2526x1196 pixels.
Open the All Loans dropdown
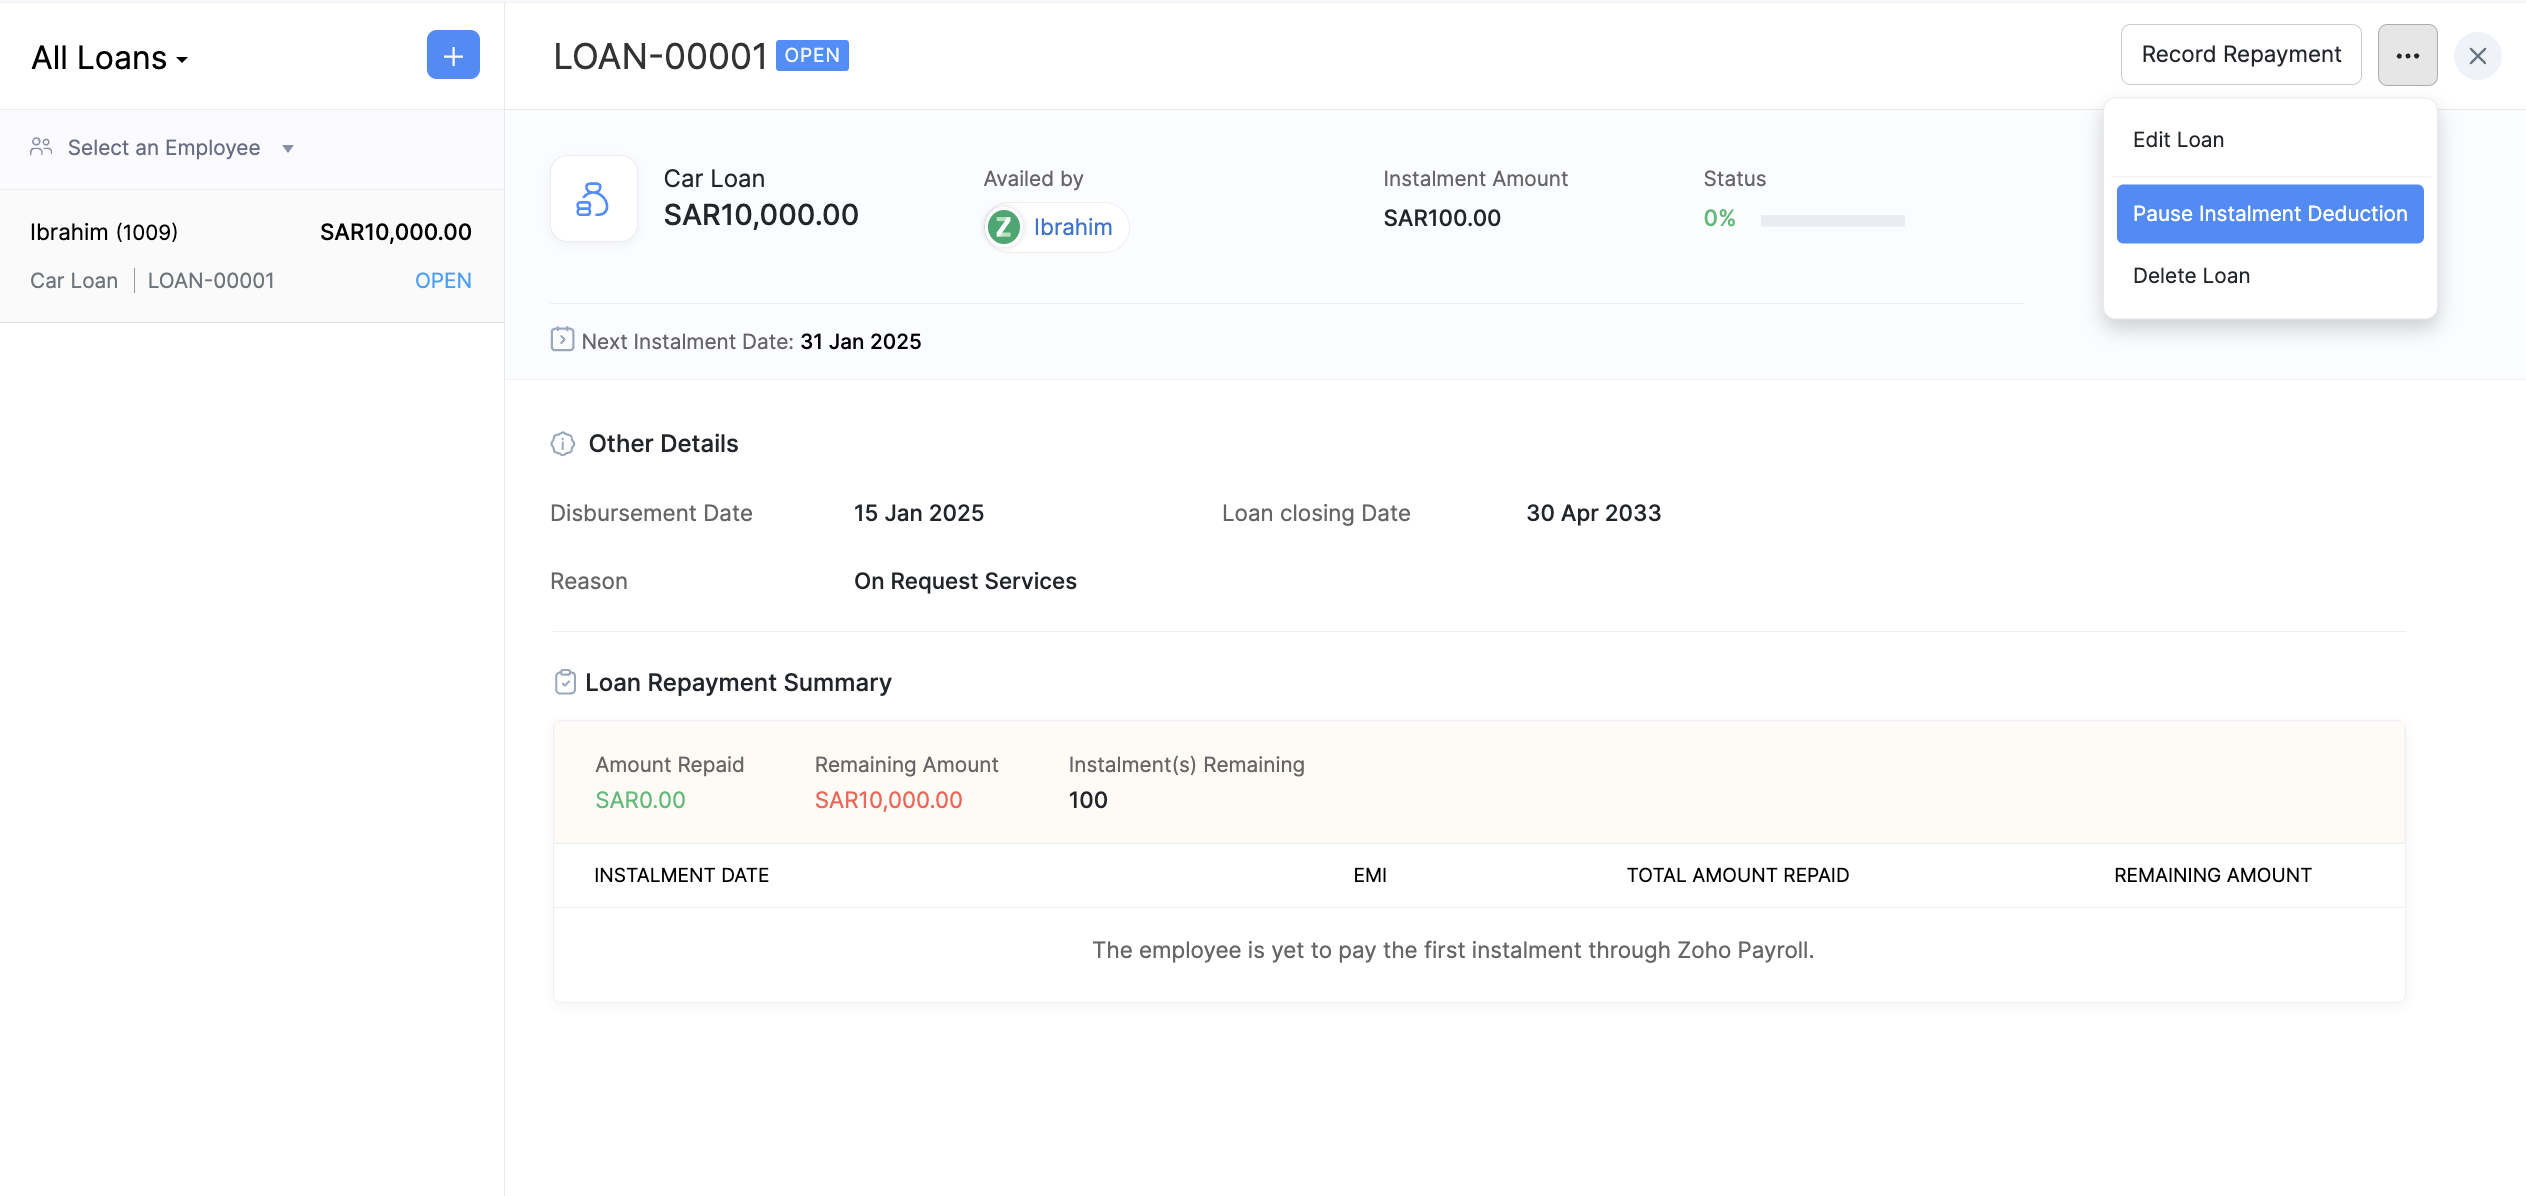(x=110, y=58)
